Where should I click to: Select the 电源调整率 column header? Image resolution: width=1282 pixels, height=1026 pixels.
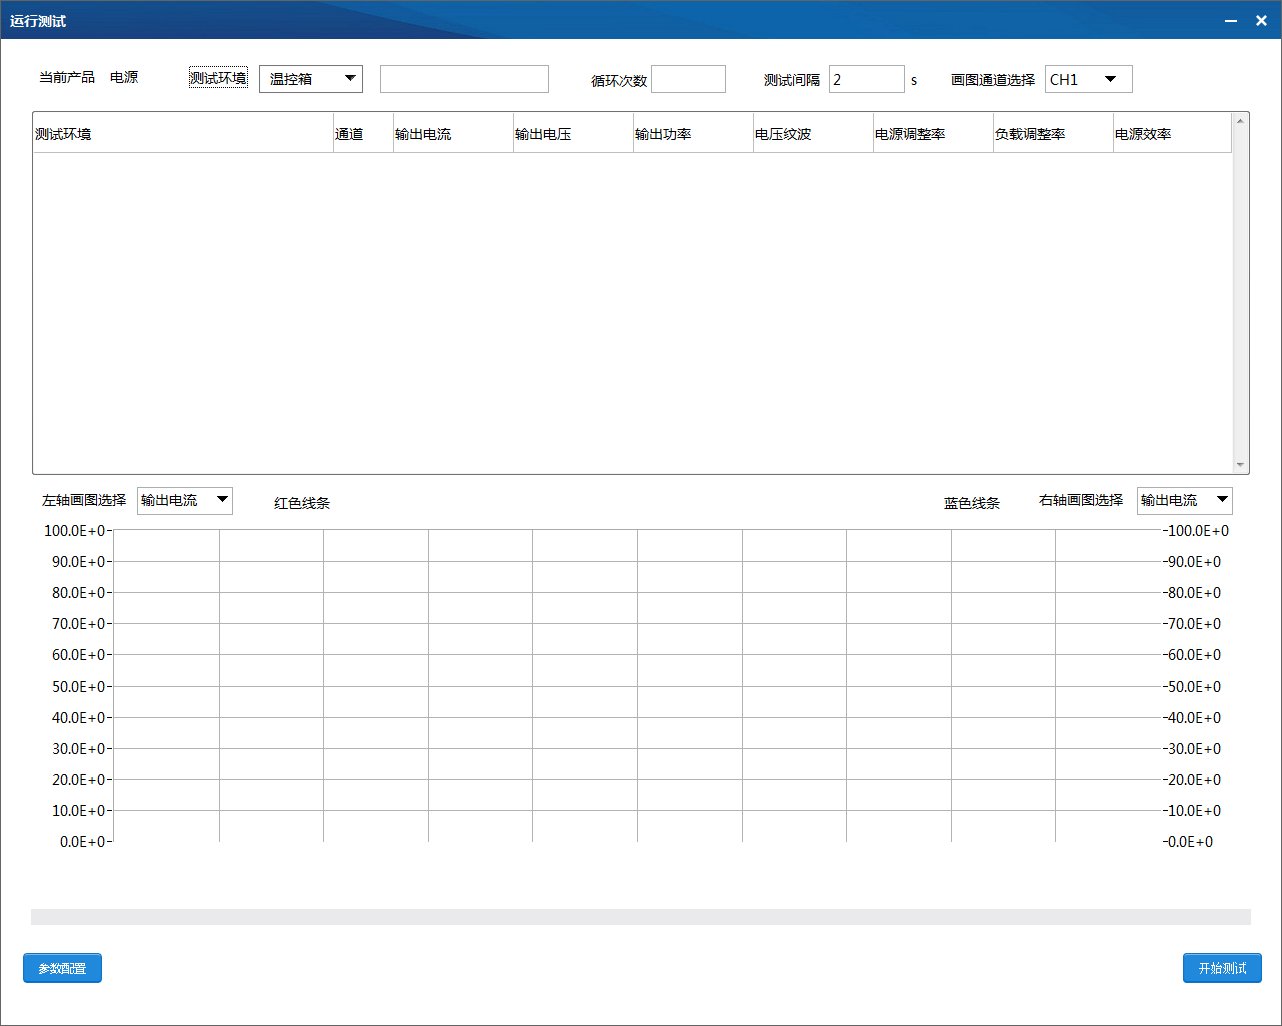[x=933, y=134]
